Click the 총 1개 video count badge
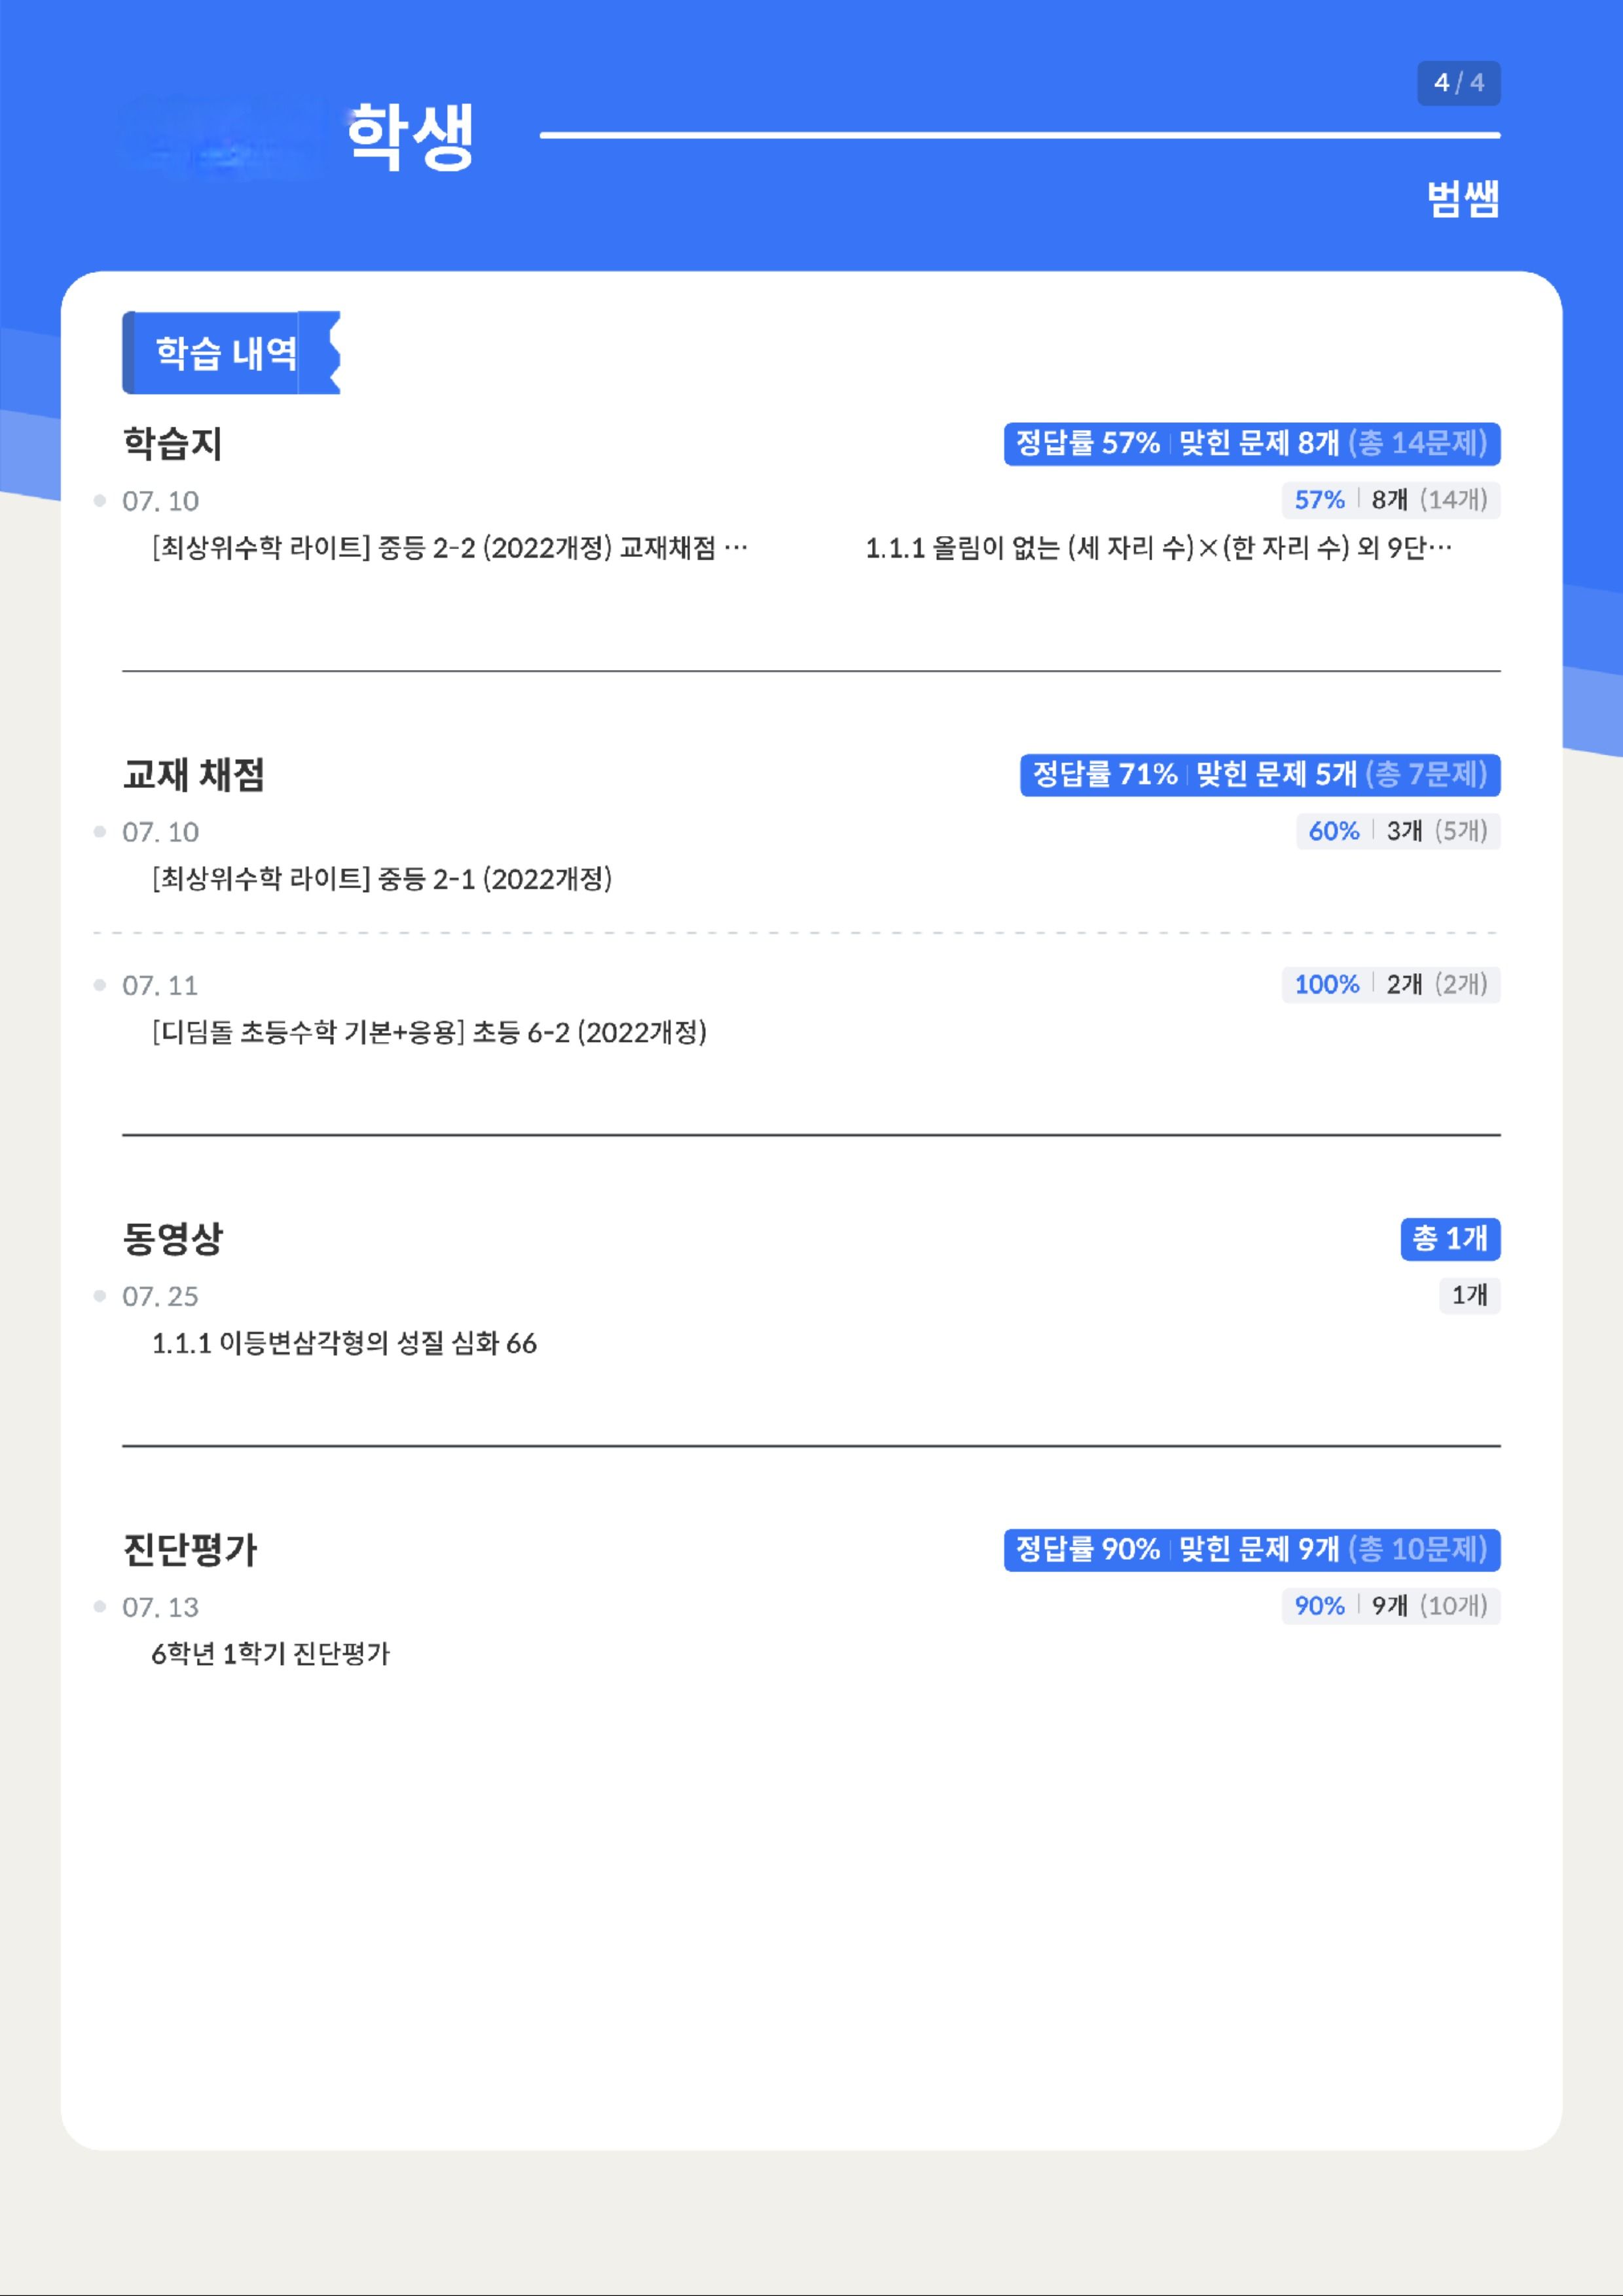This screenshot has height=2296, width=1623. point(1450,1238)
